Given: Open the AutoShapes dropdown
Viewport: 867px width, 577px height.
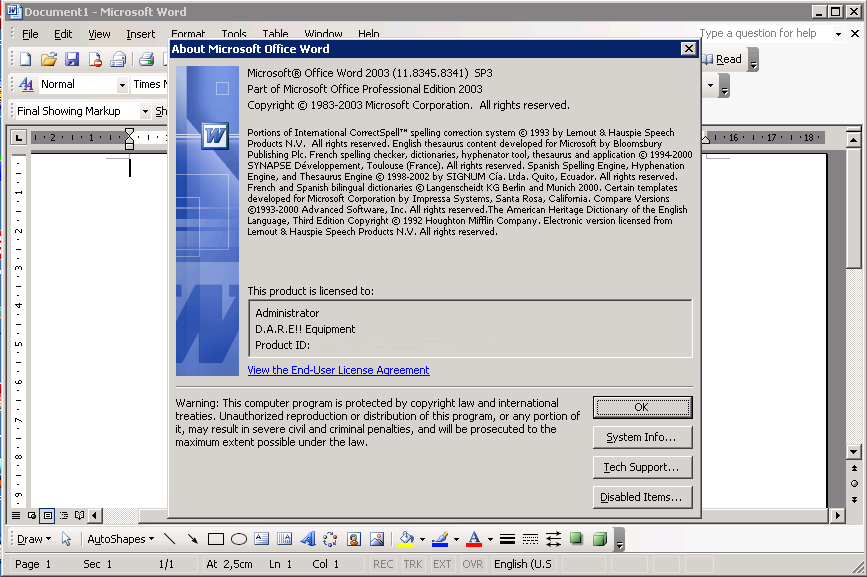Looking at the screenshot, I should pos(121,539).
